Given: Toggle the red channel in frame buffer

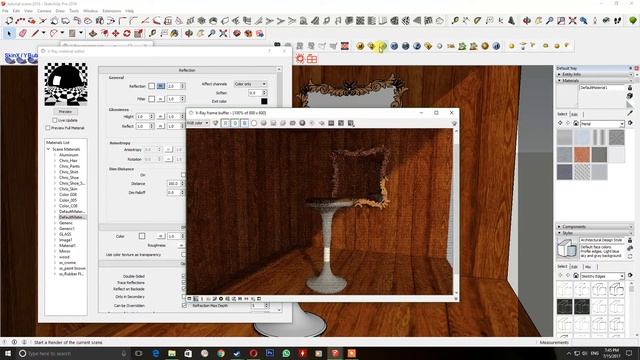Looking at the screenshot, I should pos(225,123).
